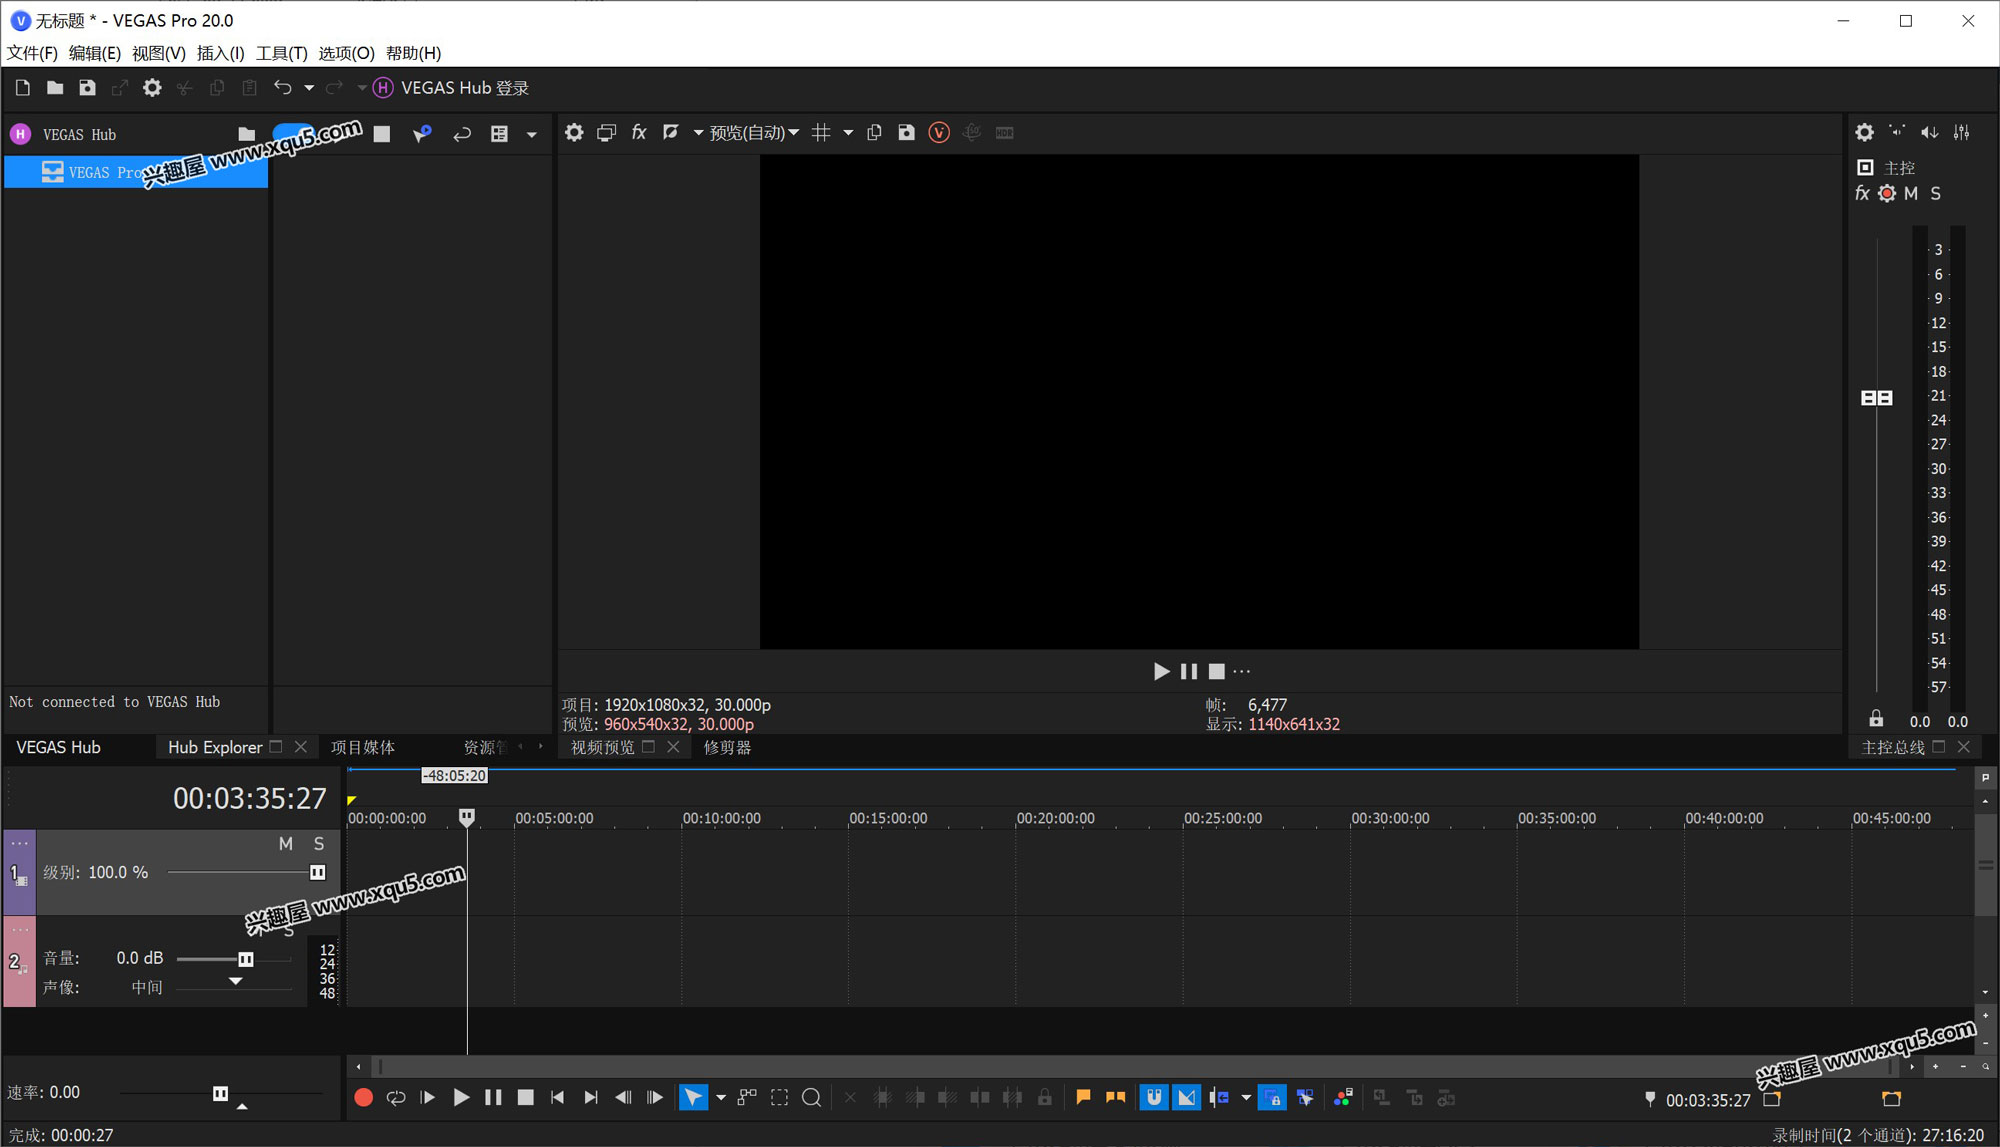This screenshot has width=2000, height=1147.
Task: Toggle preview on external monitor
Action: click(x=606, y=133)
